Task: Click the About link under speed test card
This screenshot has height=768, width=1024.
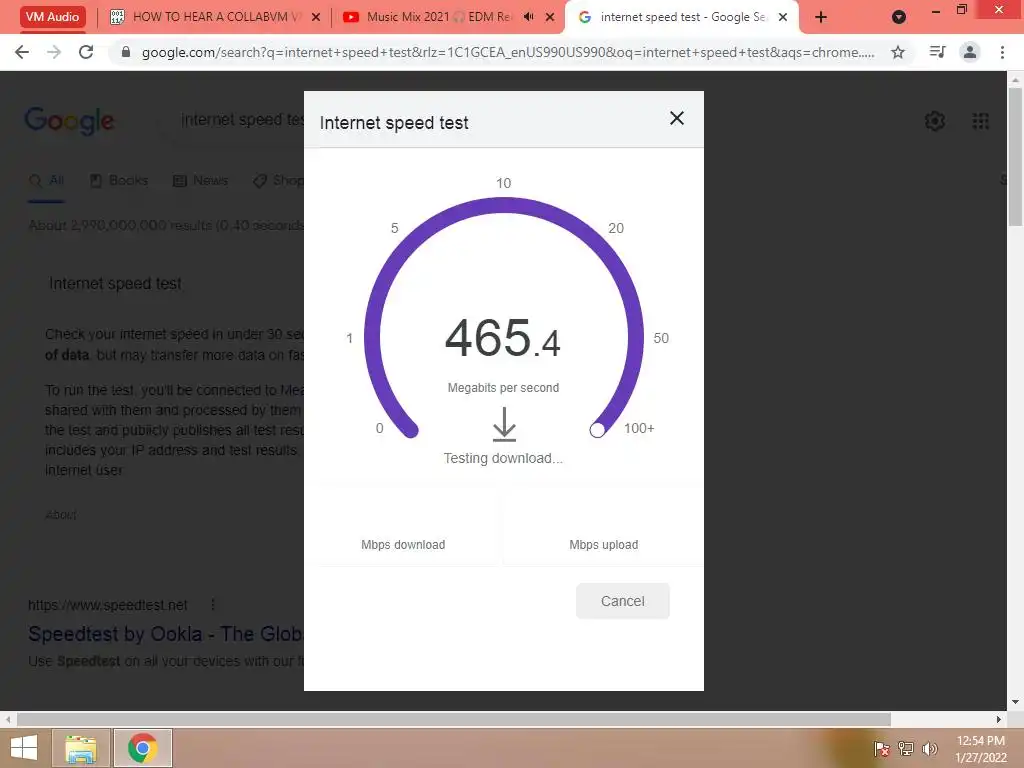Action: [61, 515]
